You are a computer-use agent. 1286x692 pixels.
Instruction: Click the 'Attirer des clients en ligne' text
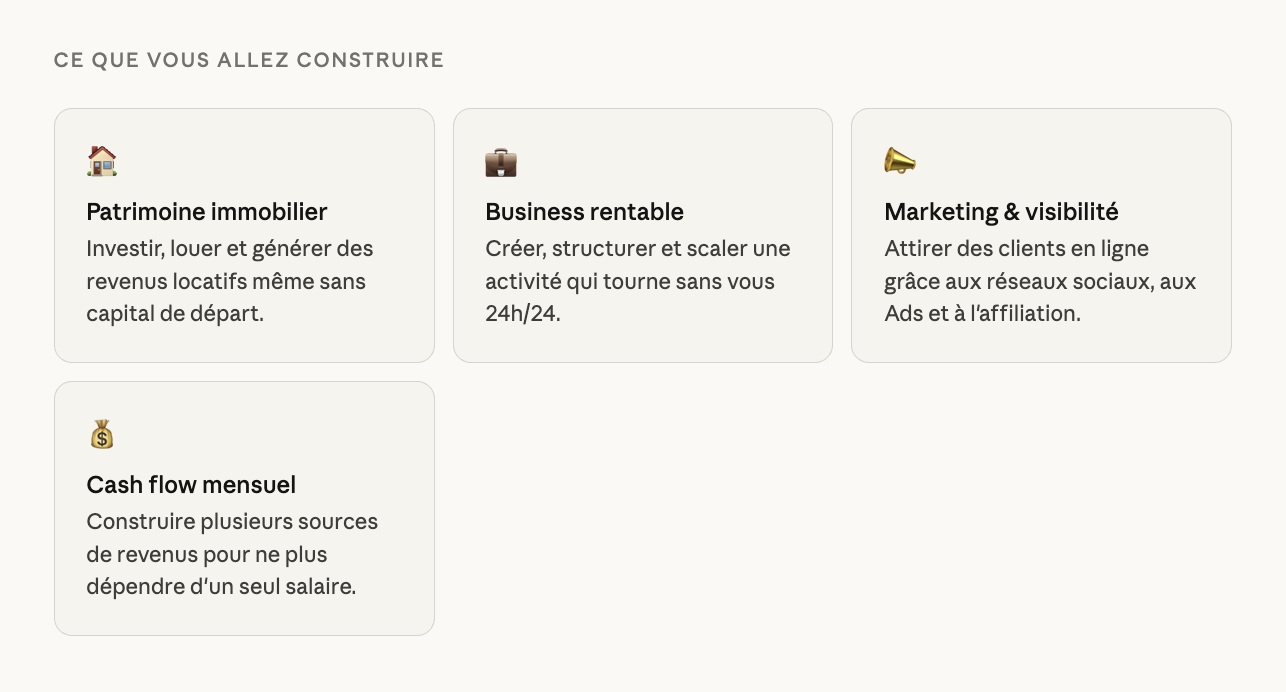click(1016, 248)
